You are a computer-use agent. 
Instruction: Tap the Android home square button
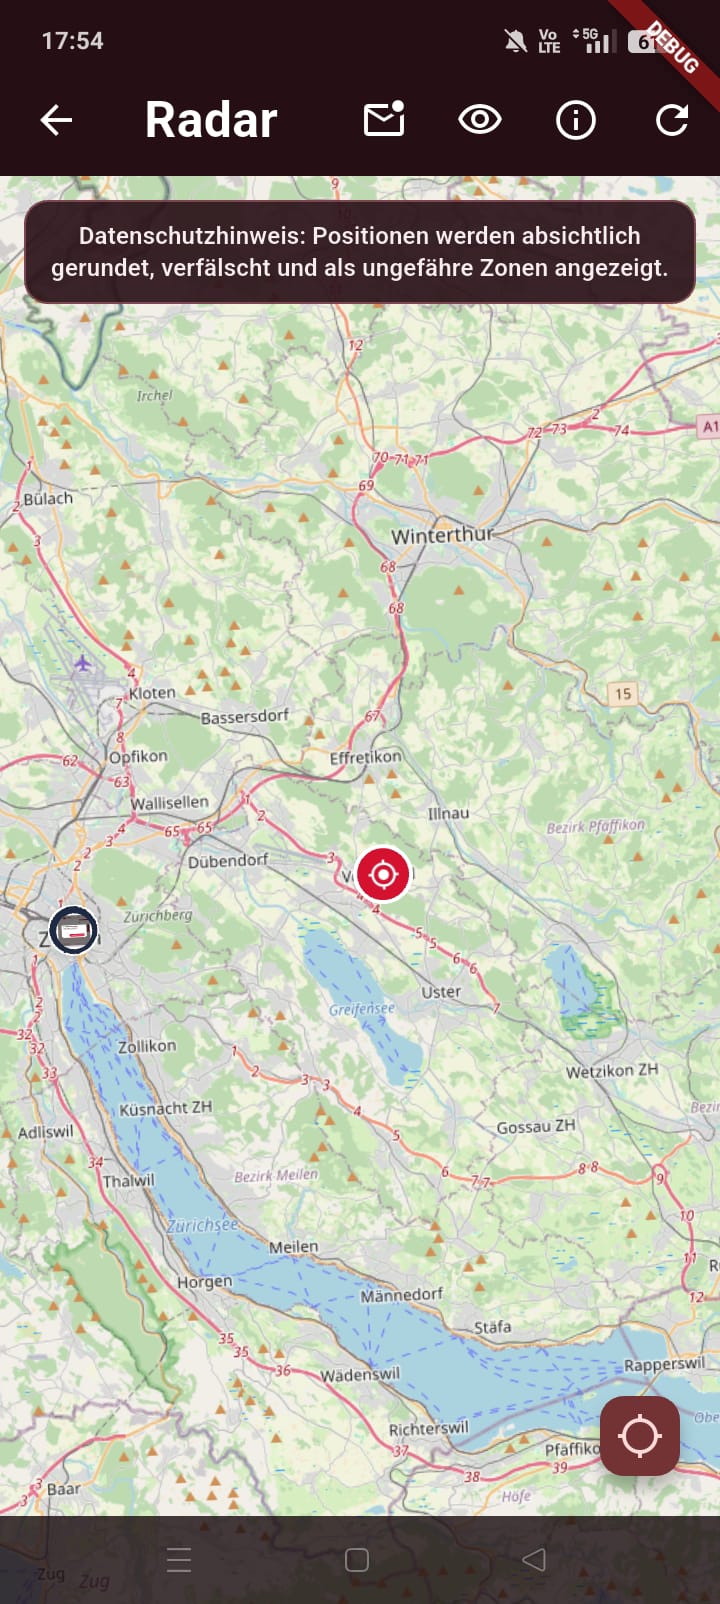357,1560
